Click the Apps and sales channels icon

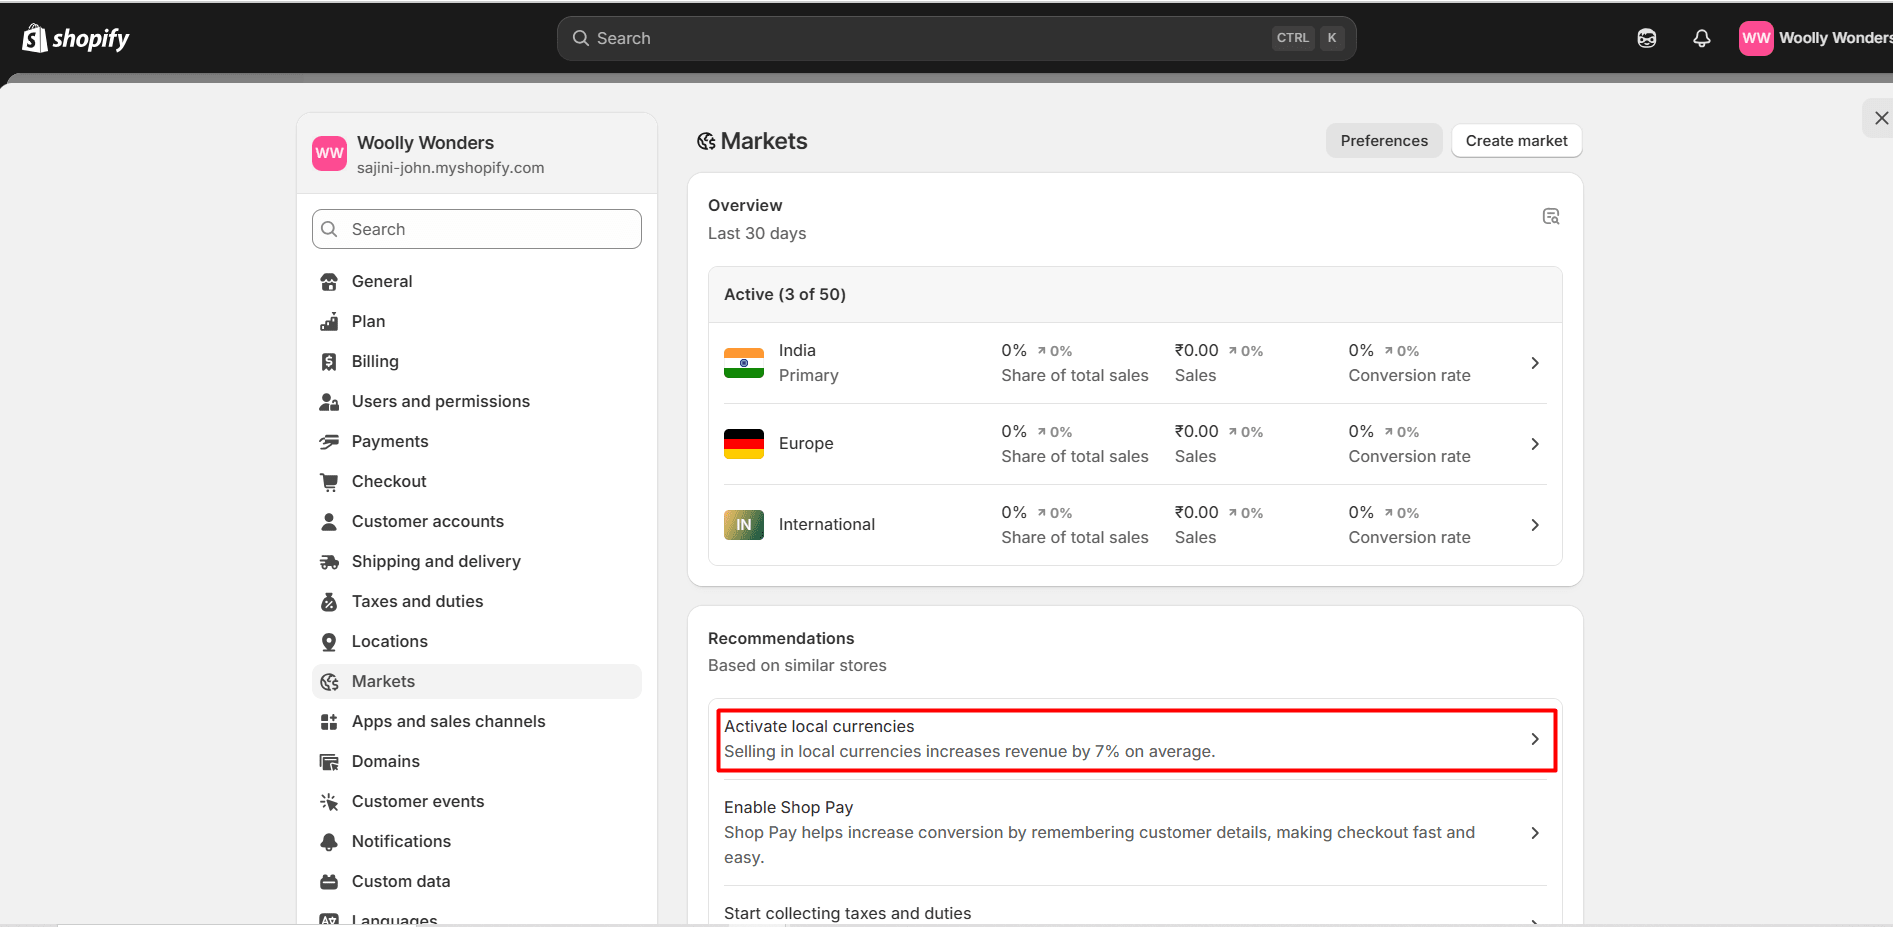329,722
